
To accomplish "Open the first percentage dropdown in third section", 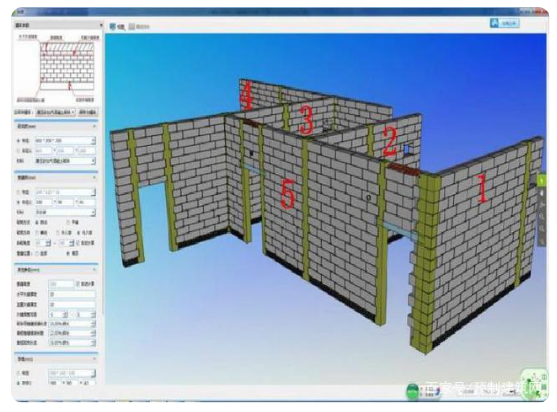I will 72,324.
